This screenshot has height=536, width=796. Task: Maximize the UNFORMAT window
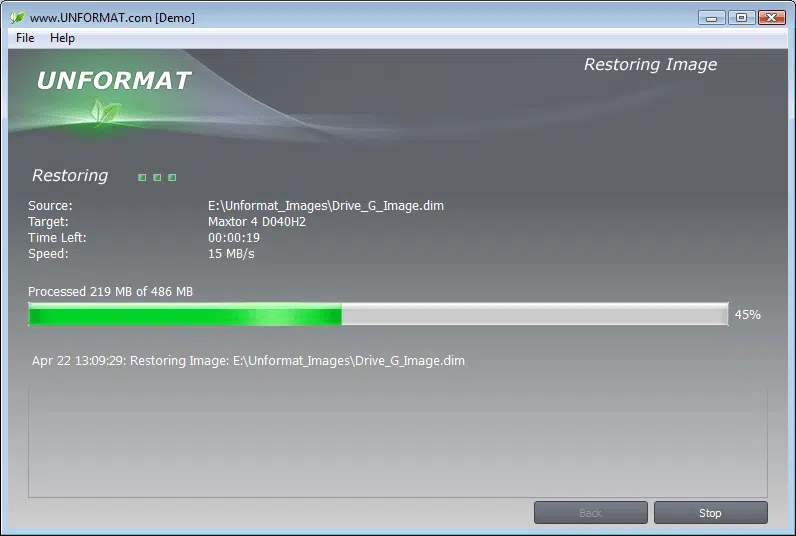point(741,18)
